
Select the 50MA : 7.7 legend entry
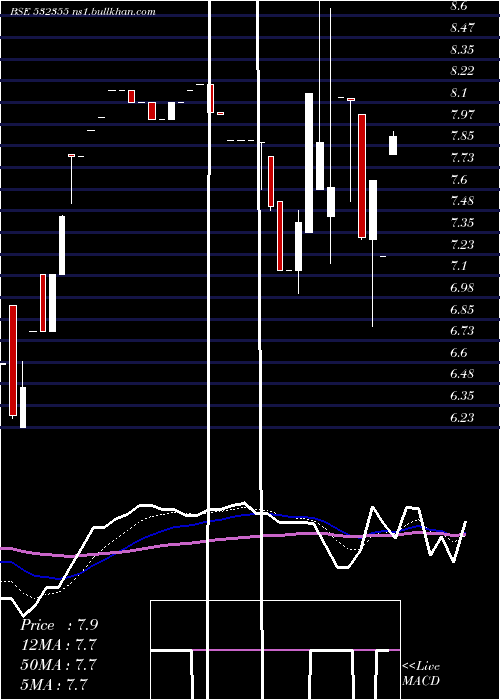tap(58, 665)
